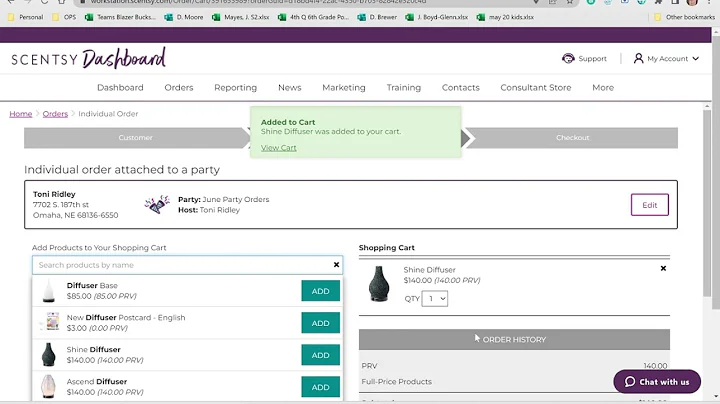Expand the My Account dropdown chevron
The image size is (720, 404).
696,59
